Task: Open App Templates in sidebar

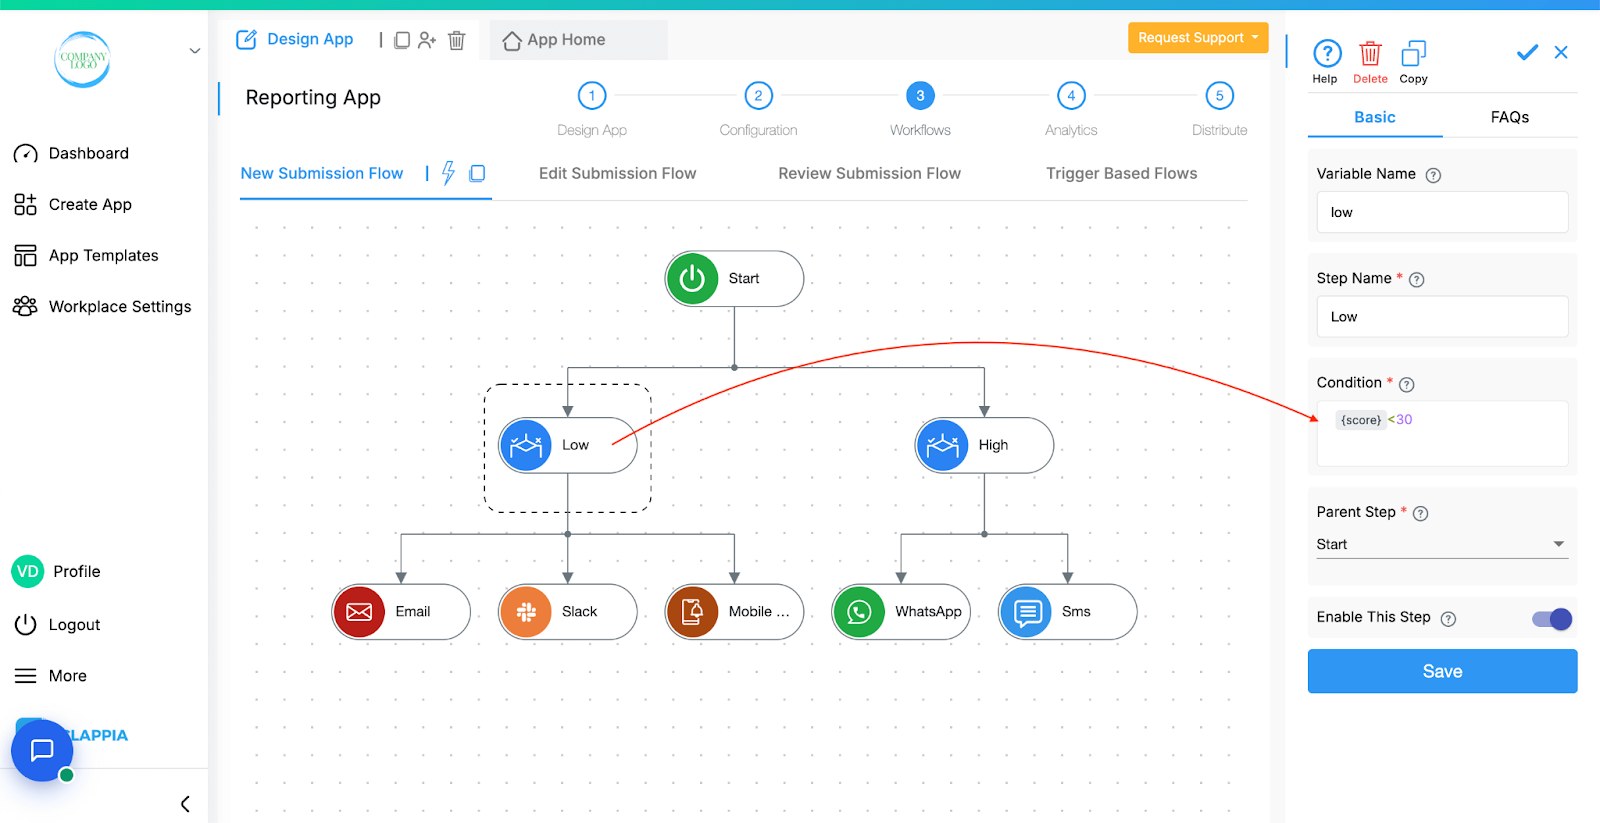Action: (x=86, y=255)
